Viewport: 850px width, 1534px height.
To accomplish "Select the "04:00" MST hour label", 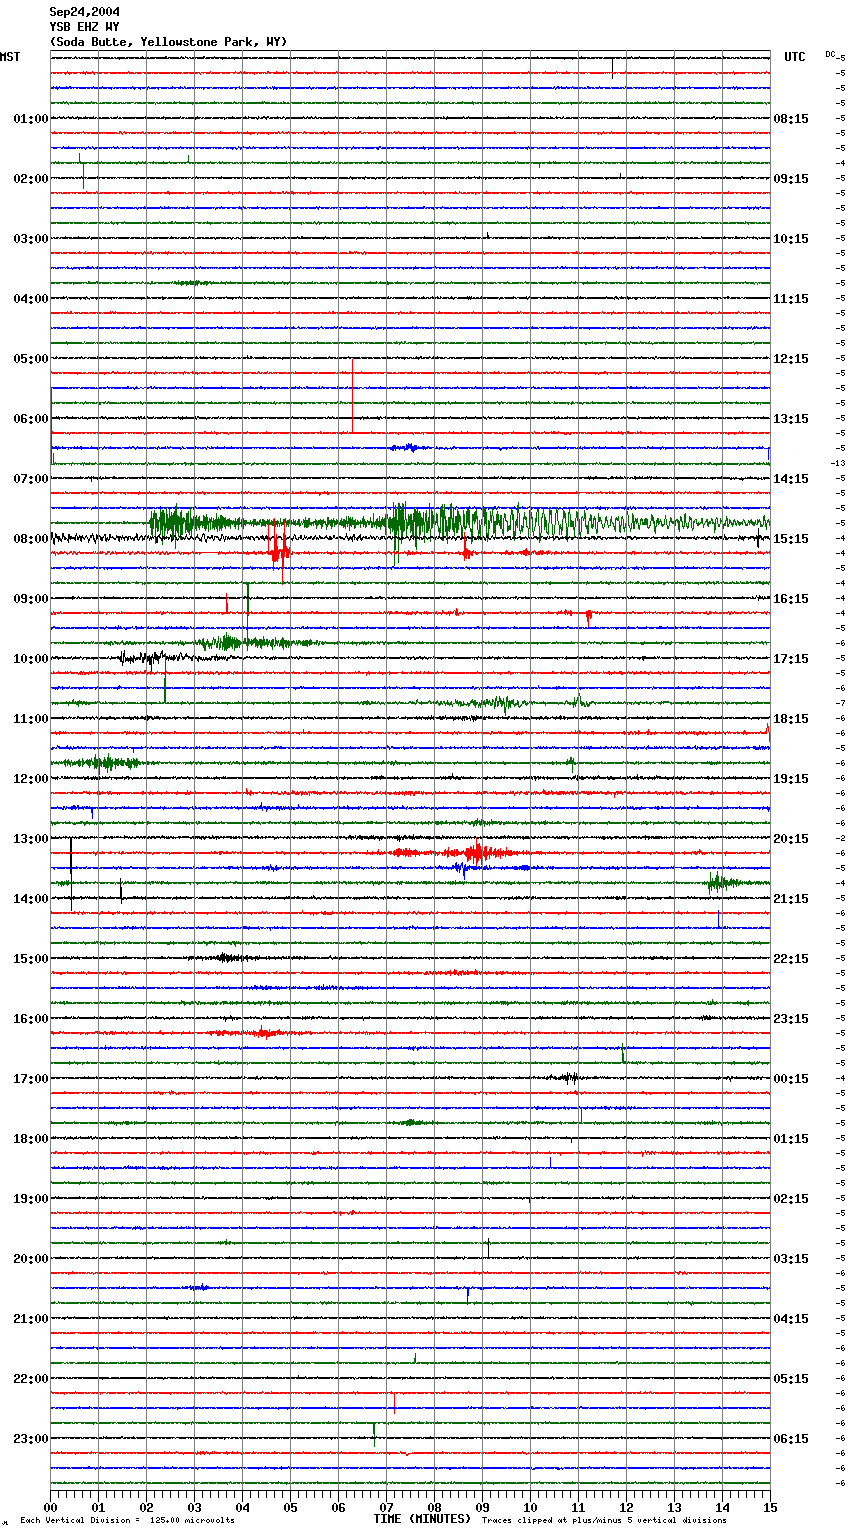I will click(x=31, y=299).
